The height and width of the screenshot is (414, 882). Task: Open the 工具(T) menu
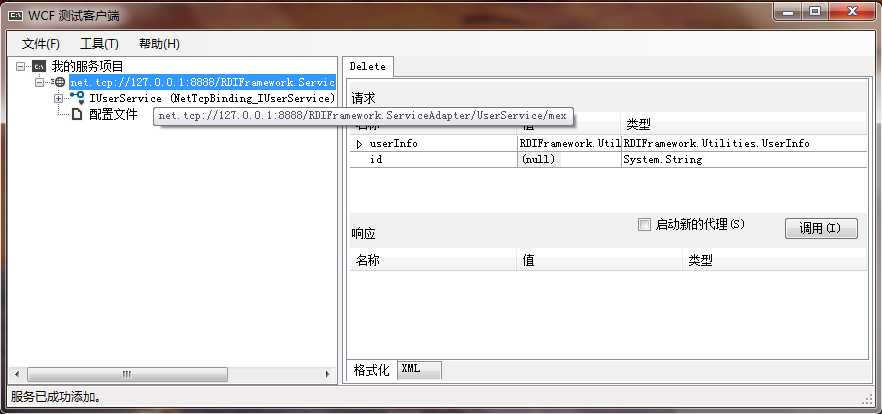[99, 44]
